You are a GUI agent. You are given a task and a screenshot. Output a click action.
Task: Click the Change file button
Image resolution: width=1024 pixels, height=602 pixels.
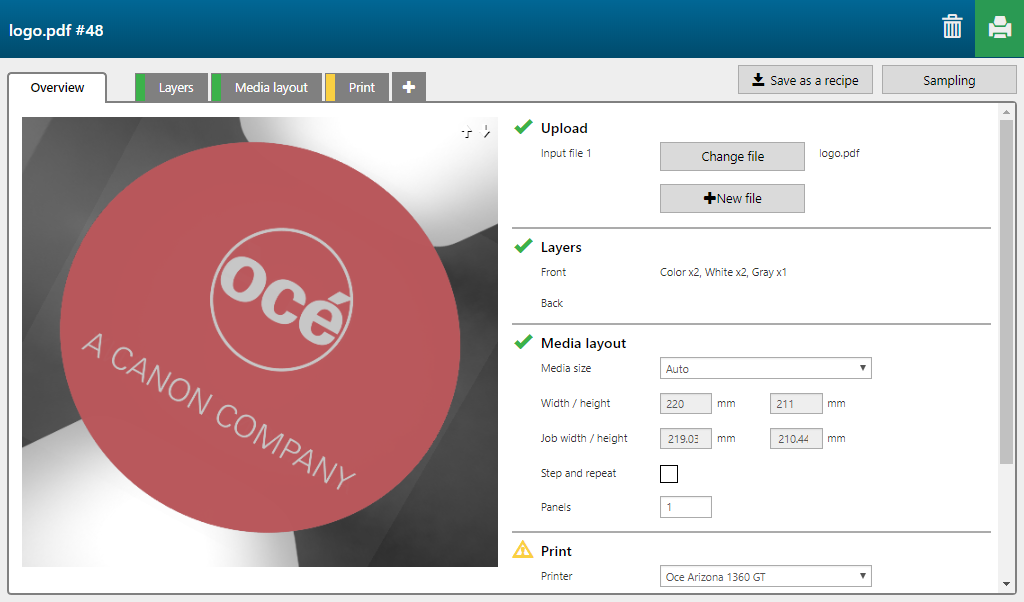(732, 157)
